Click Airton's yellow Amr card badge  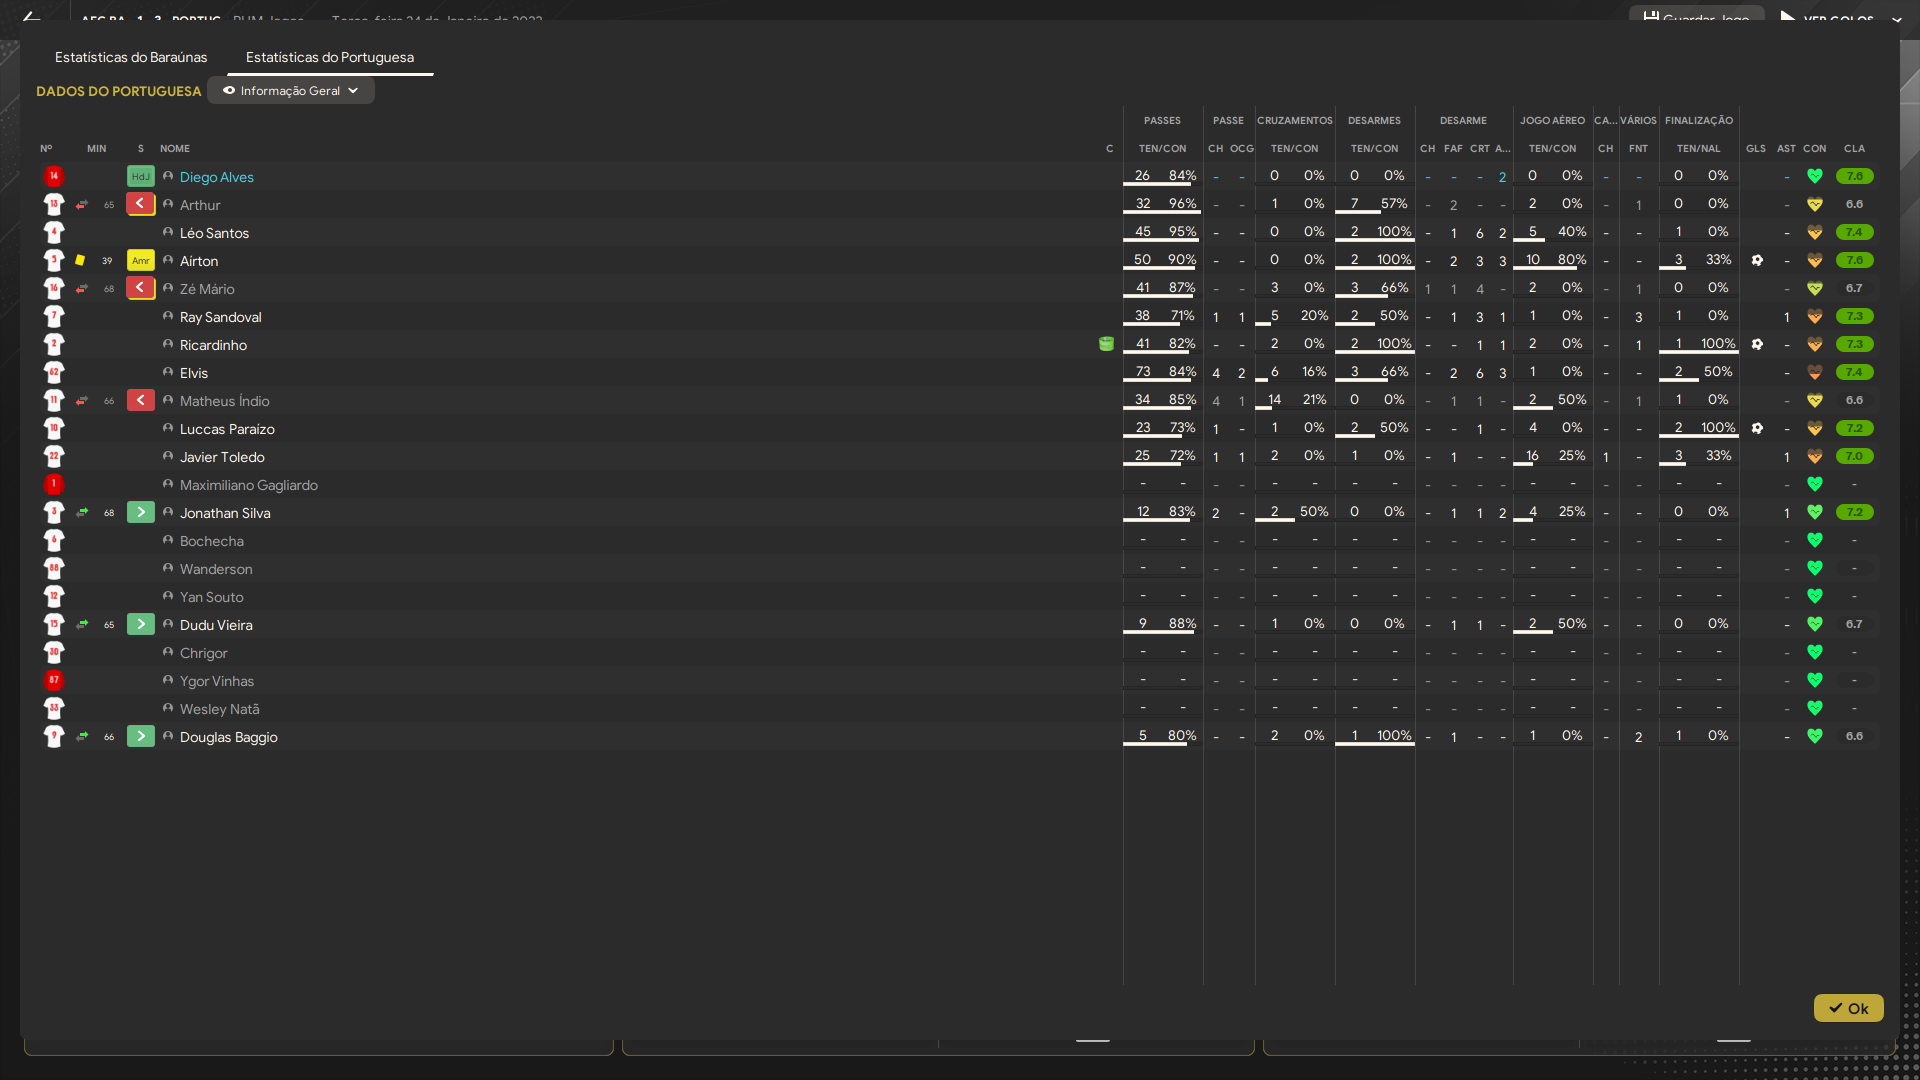[x=141, y=260]
